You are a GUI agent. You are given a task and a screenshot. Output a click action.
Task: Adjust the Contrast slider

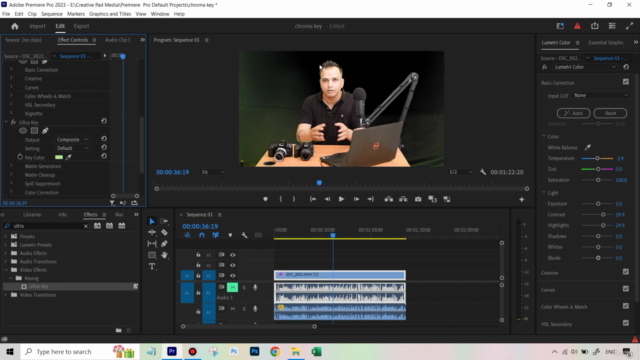click(597, 214)
